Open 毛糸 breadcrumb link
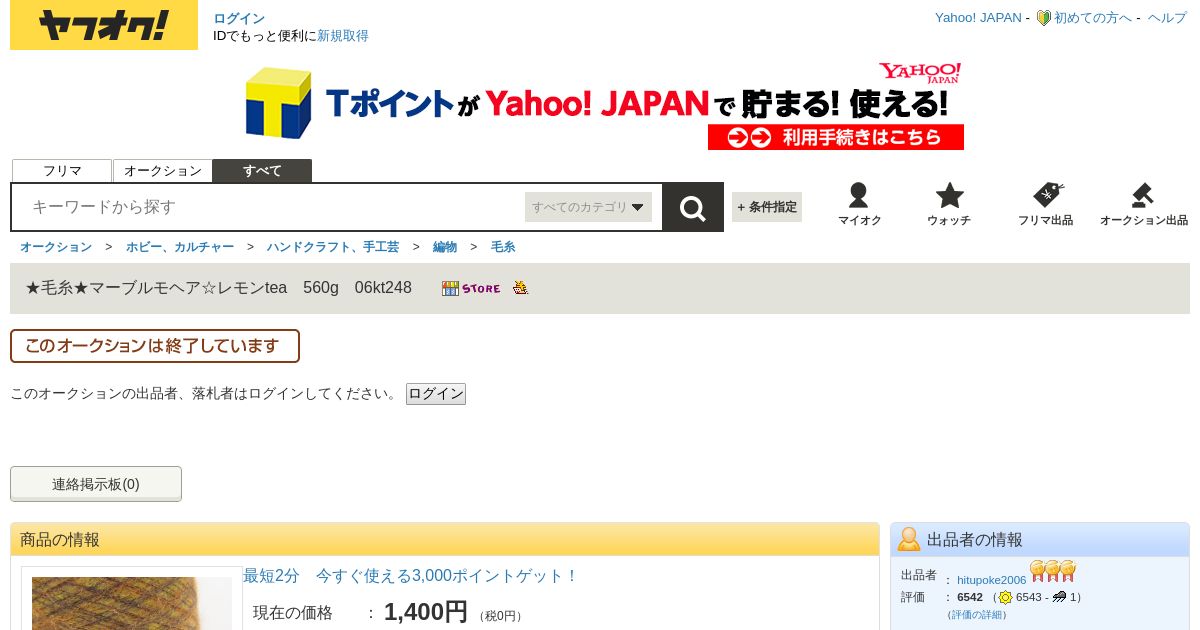The image size is (1200, 630). (503, 247)
